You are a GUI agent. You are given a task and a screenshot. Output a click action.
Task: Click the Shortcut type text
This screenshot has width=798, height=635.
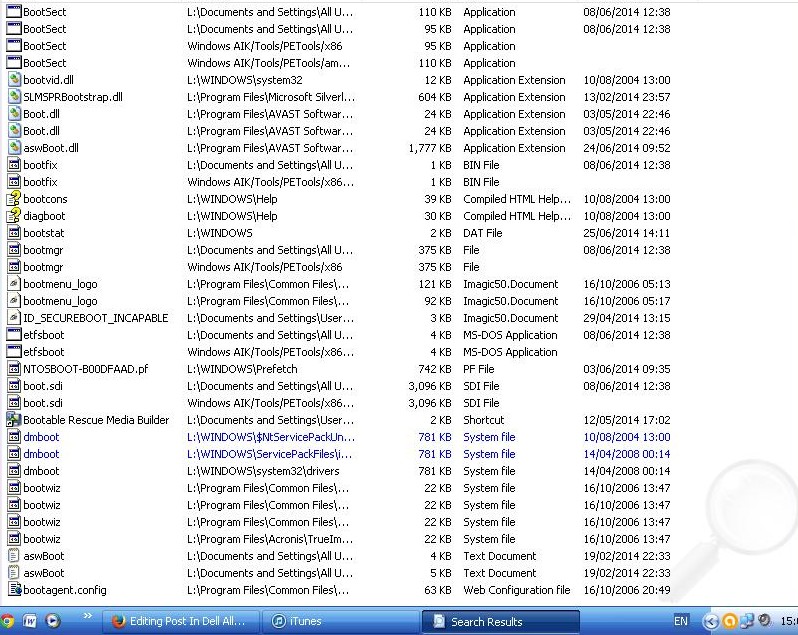[483, 420]
